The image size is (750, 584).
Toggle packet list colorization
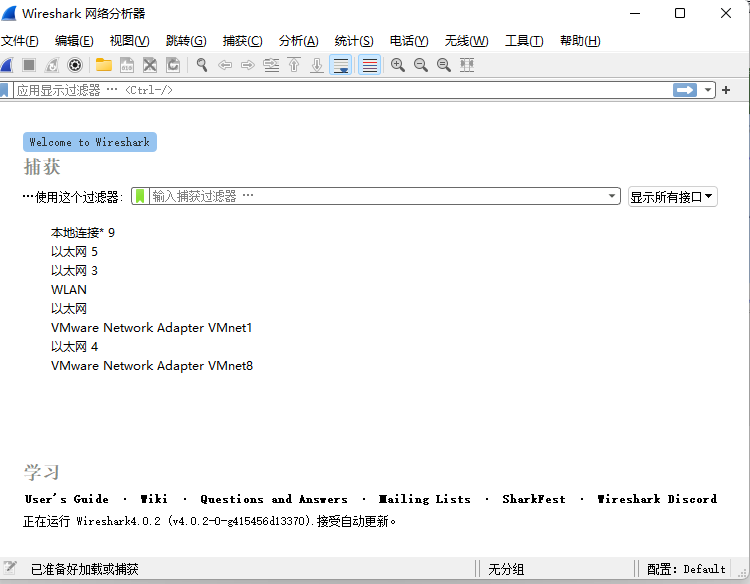point(370,65)
